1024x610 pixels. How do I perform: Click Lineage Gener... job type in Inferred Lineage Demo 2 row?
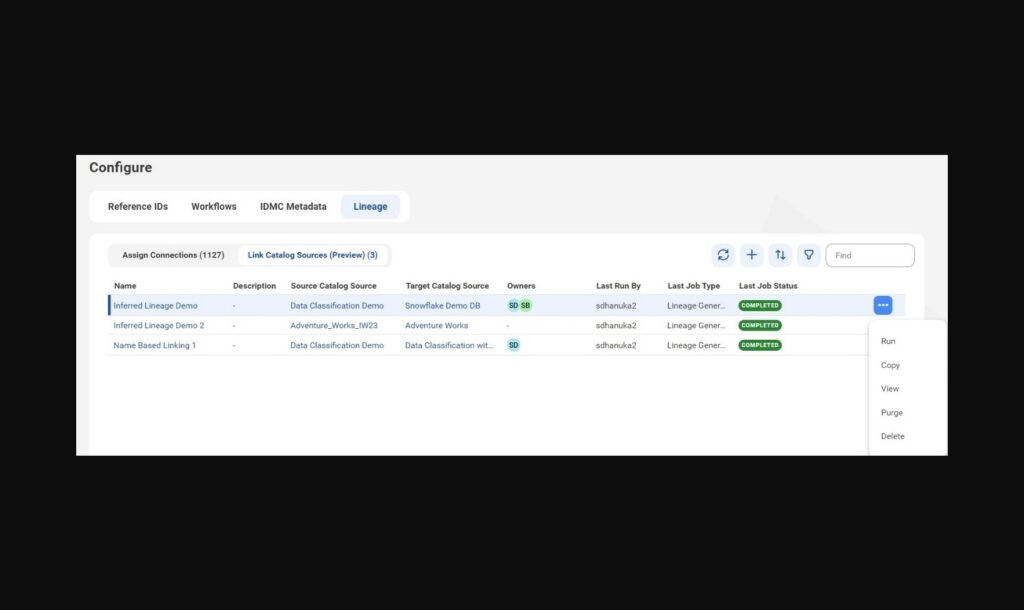coord(696,325)
